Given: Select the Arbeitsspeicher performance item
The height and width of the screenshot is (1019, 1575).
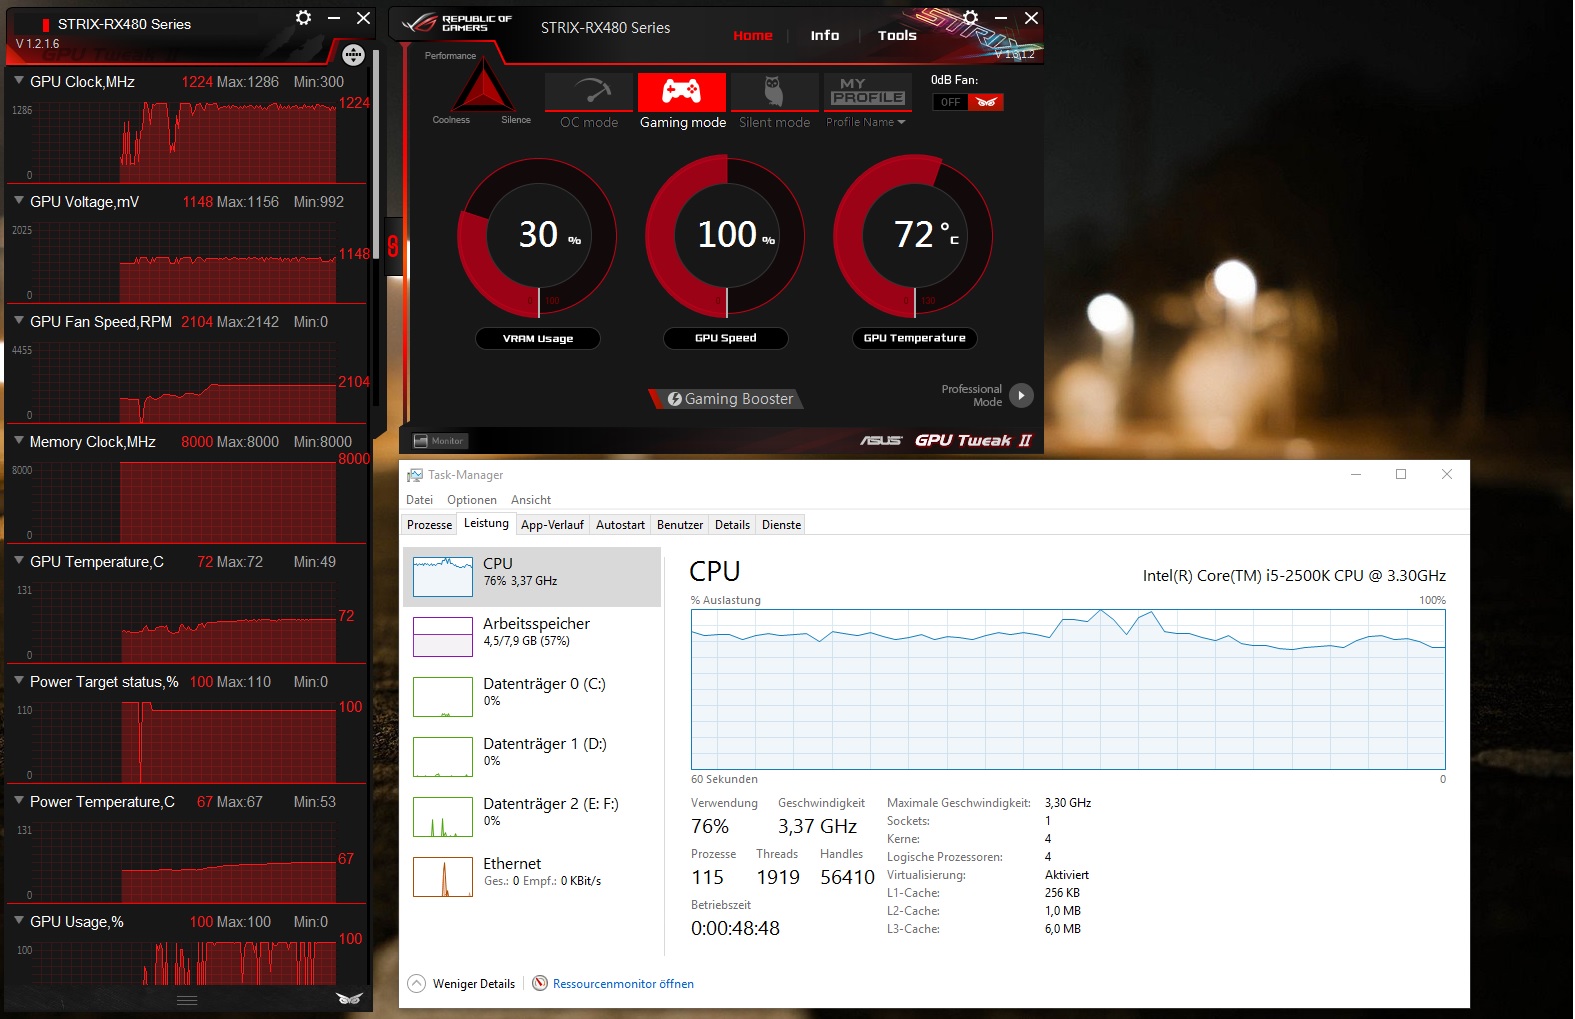Looking at the screenshot, I should click(532, 637).
